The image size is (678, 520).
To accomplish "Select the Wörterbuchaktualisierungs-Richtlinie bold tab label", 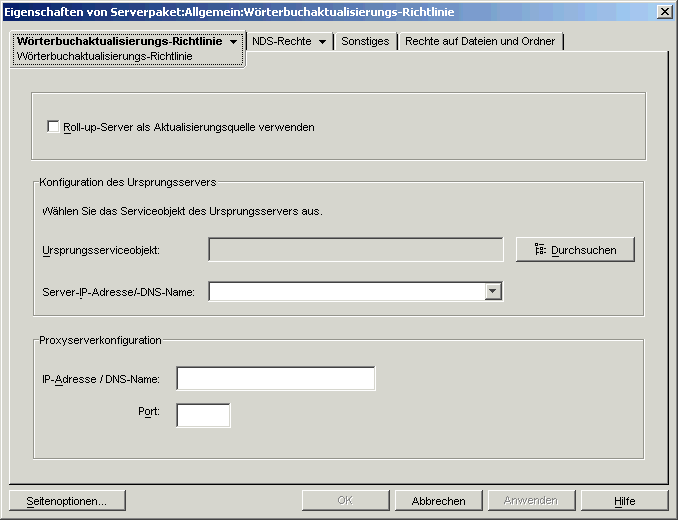I will click(x=119, y=41).
